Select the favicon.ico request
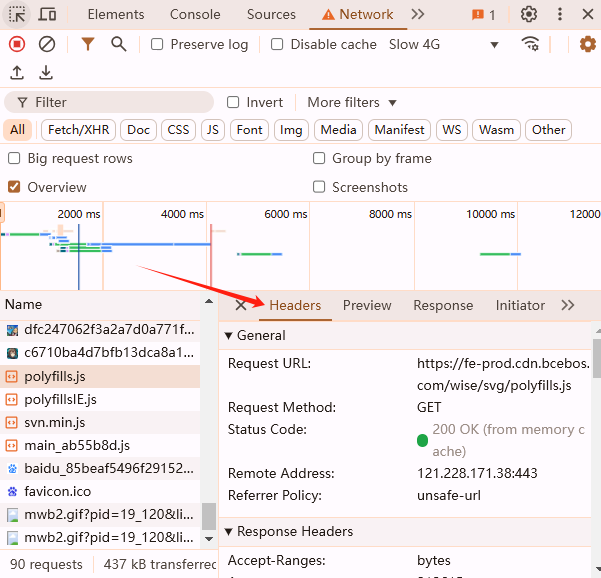 coord(100,492)
